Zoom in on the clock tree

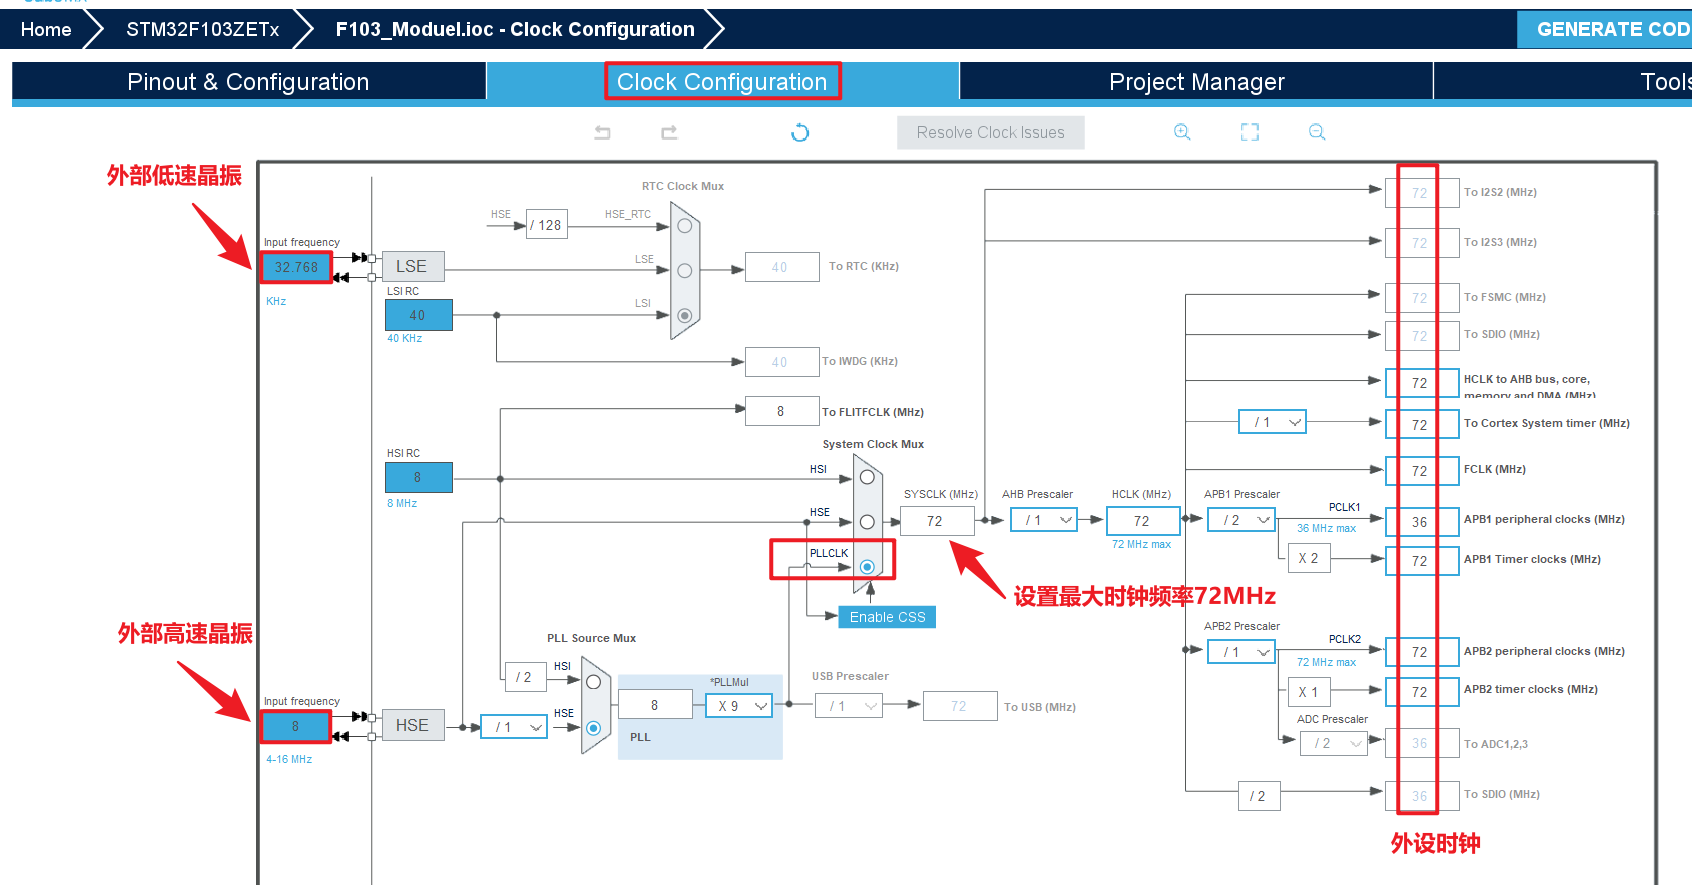pos(1182,132)
